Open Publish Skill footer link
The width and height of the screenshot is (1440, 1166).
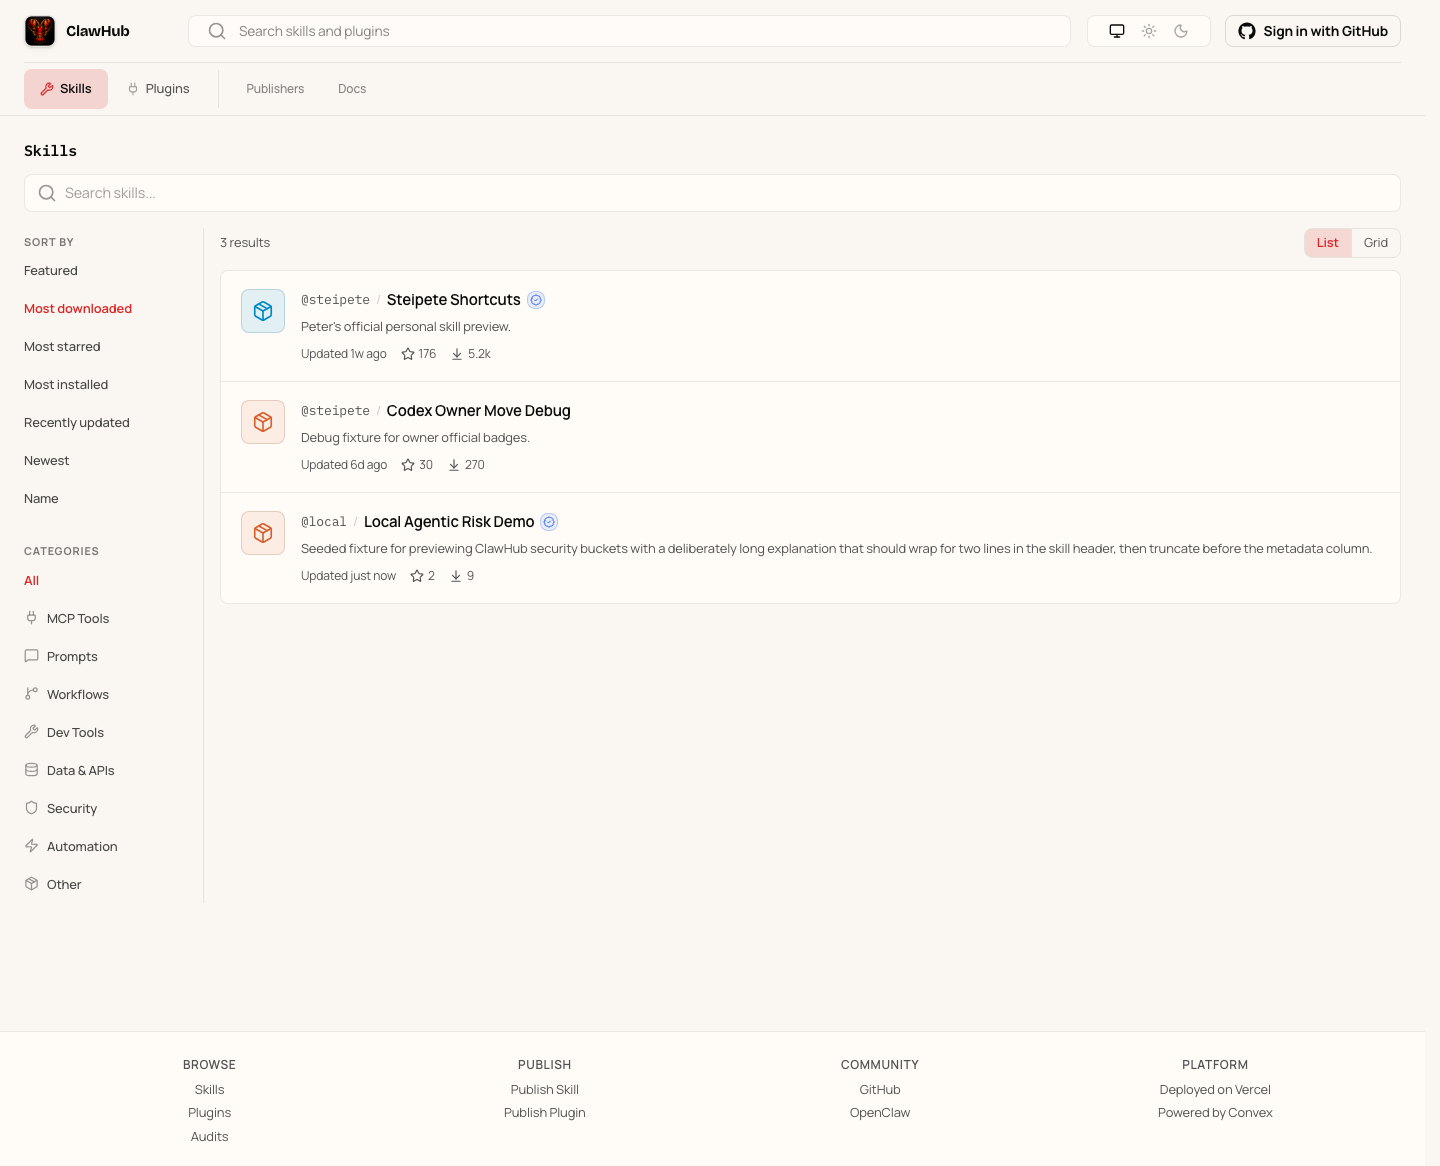click(545, 1090)
